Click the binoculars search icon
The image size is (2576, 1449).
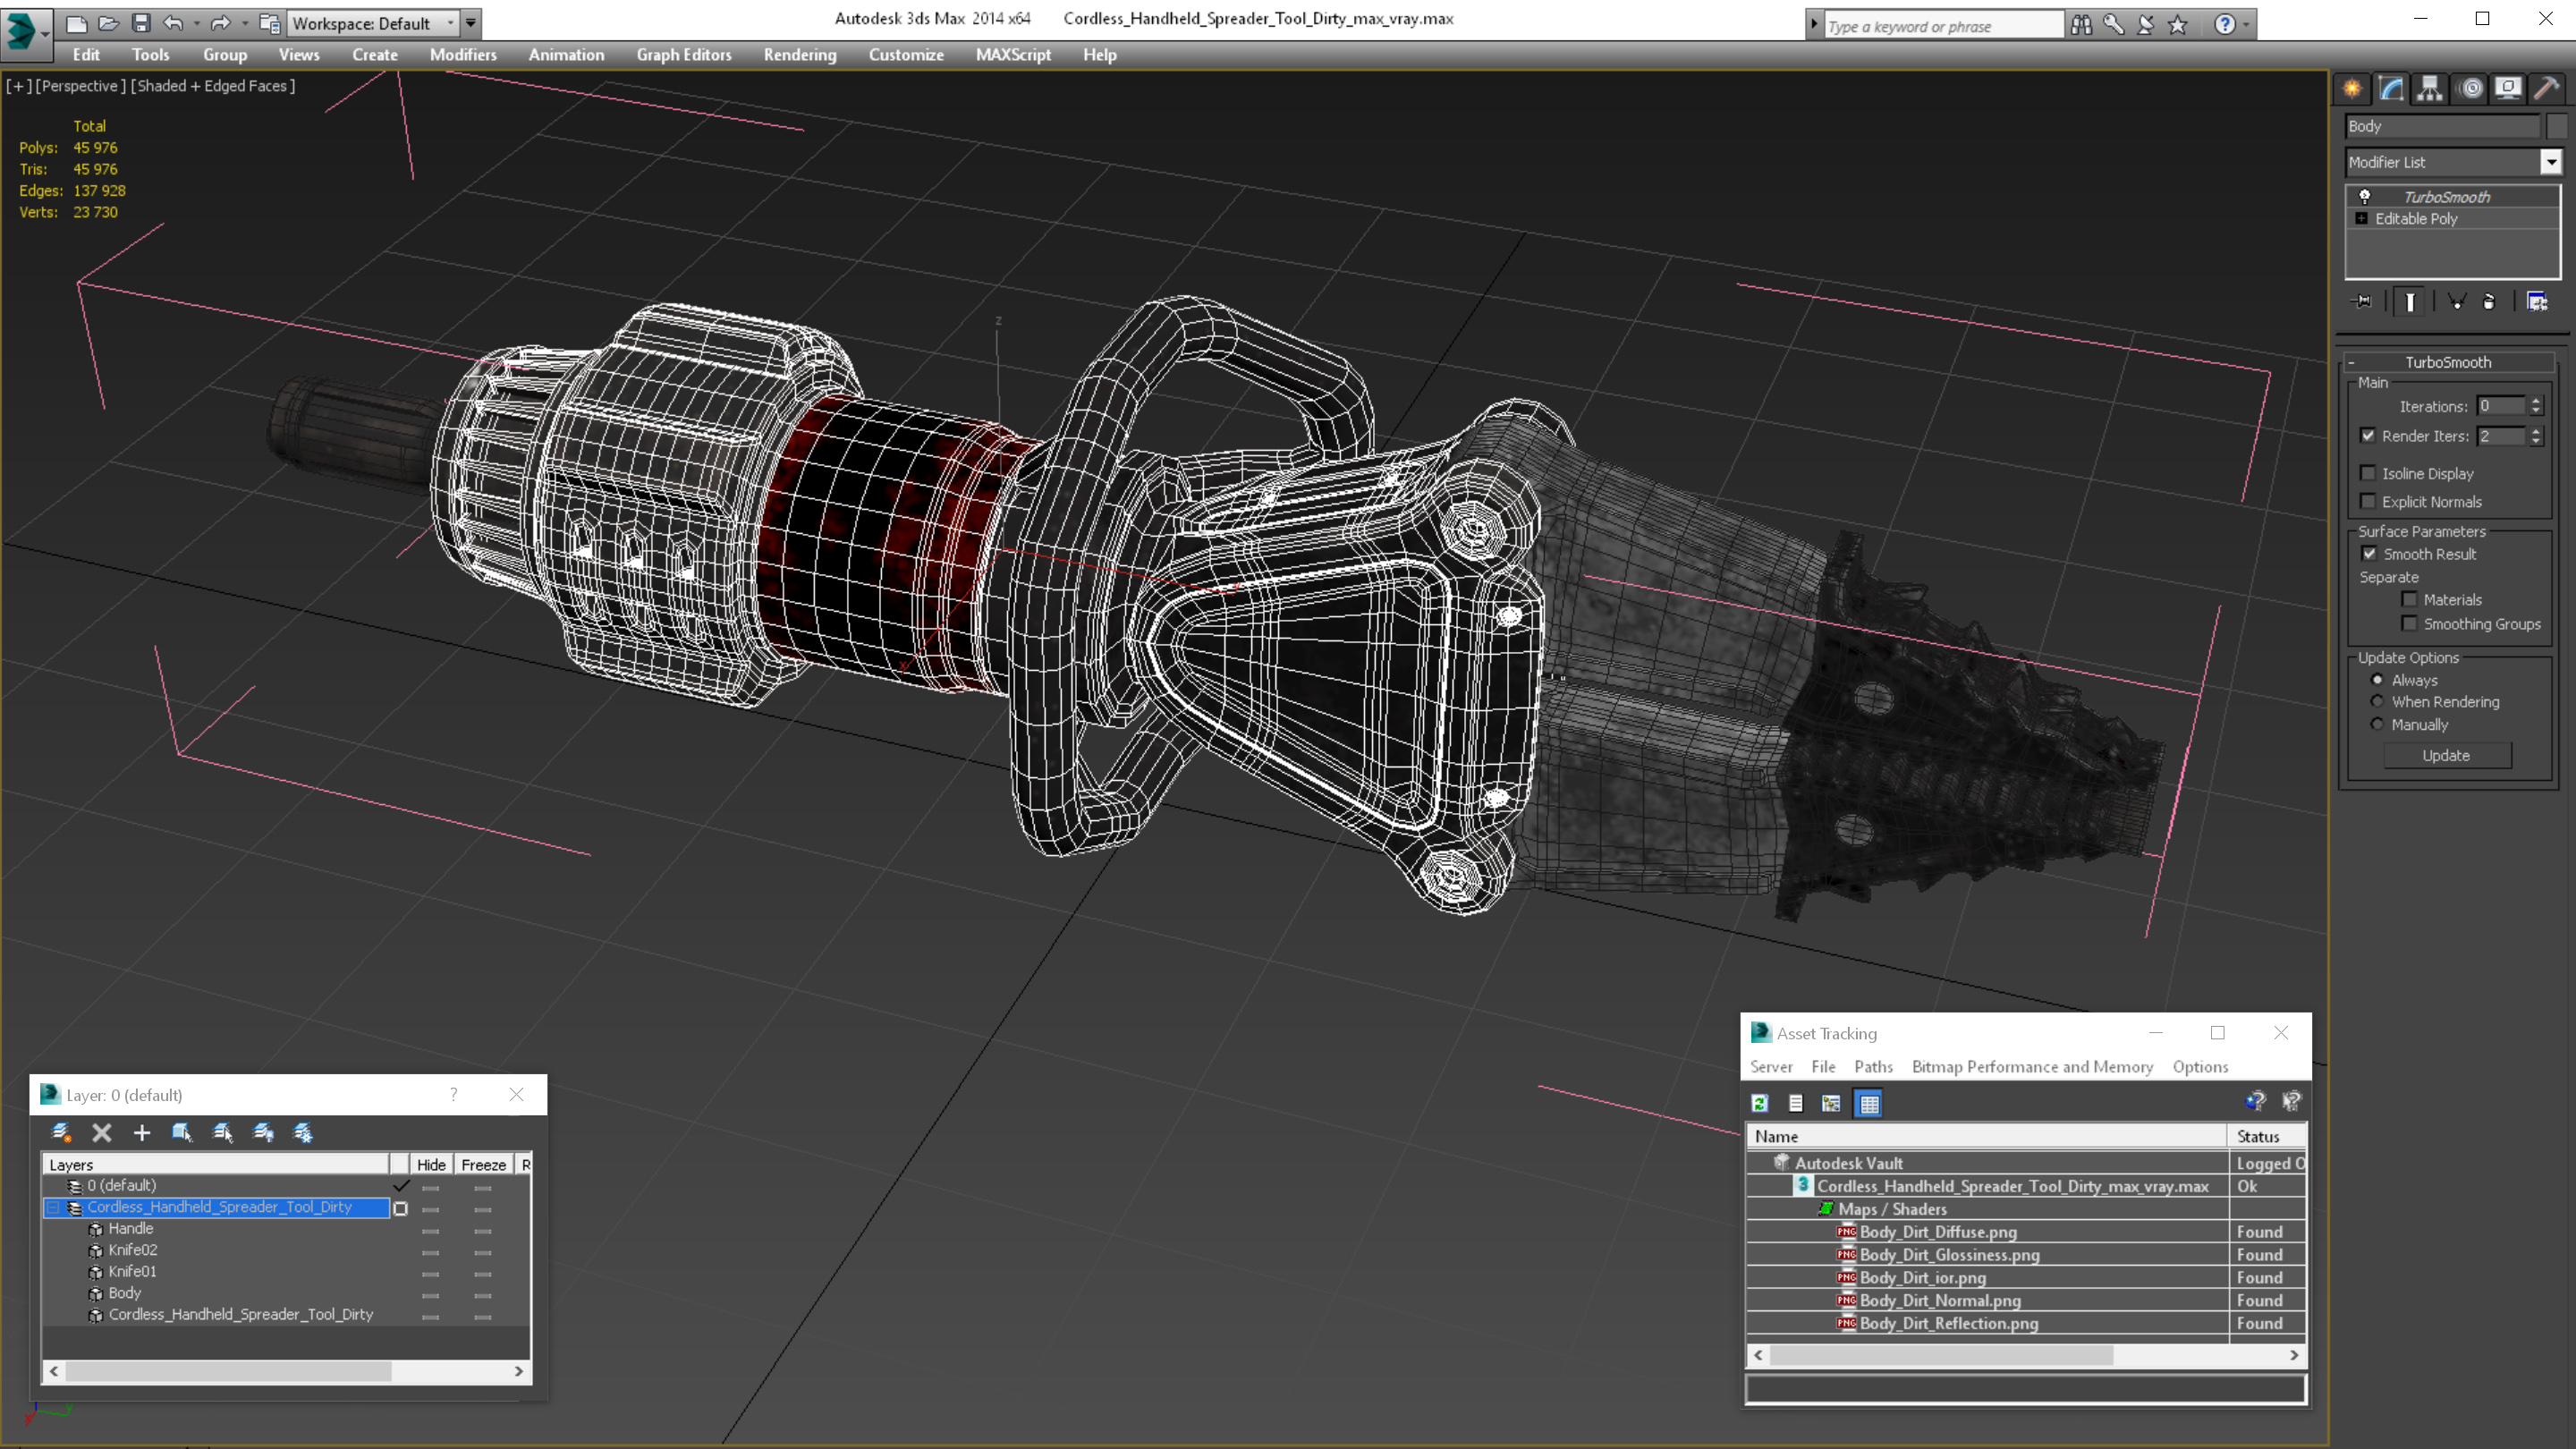2081,24
